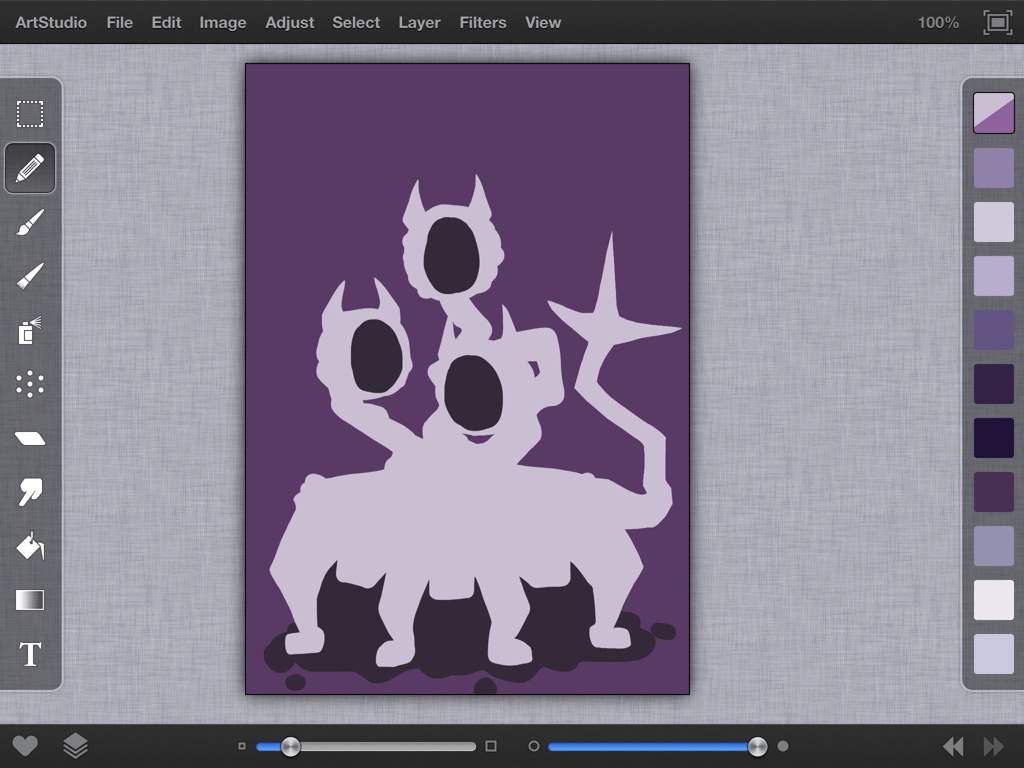Click the brush size slider handle
Image resolution: width=1024 pixels, height=768 pixels.
[291, 746]
